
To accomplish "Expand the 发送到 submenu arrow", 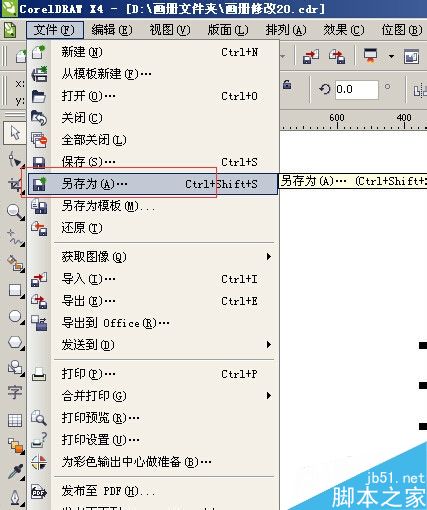I will (x=269, y=345).
